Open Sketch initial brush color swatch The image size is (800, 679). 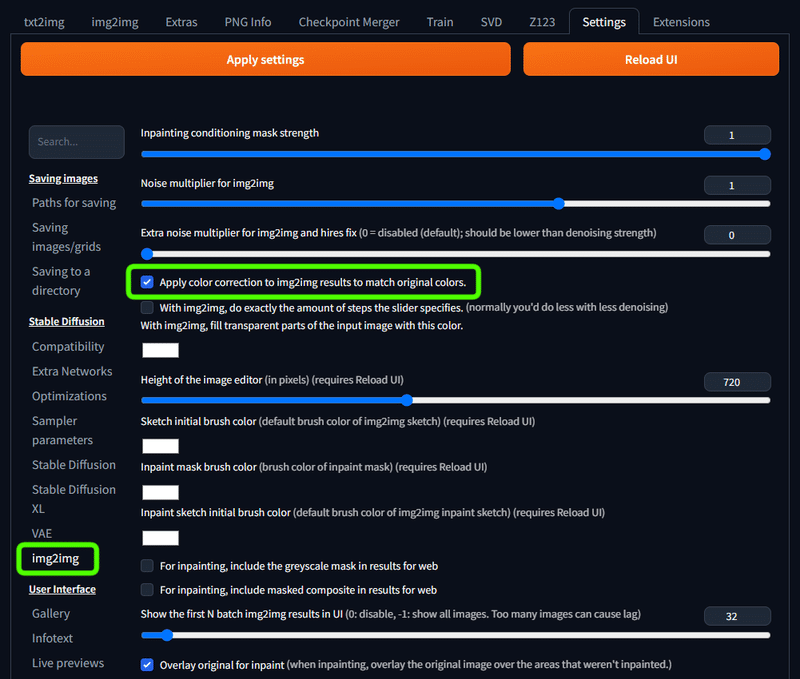160,446
